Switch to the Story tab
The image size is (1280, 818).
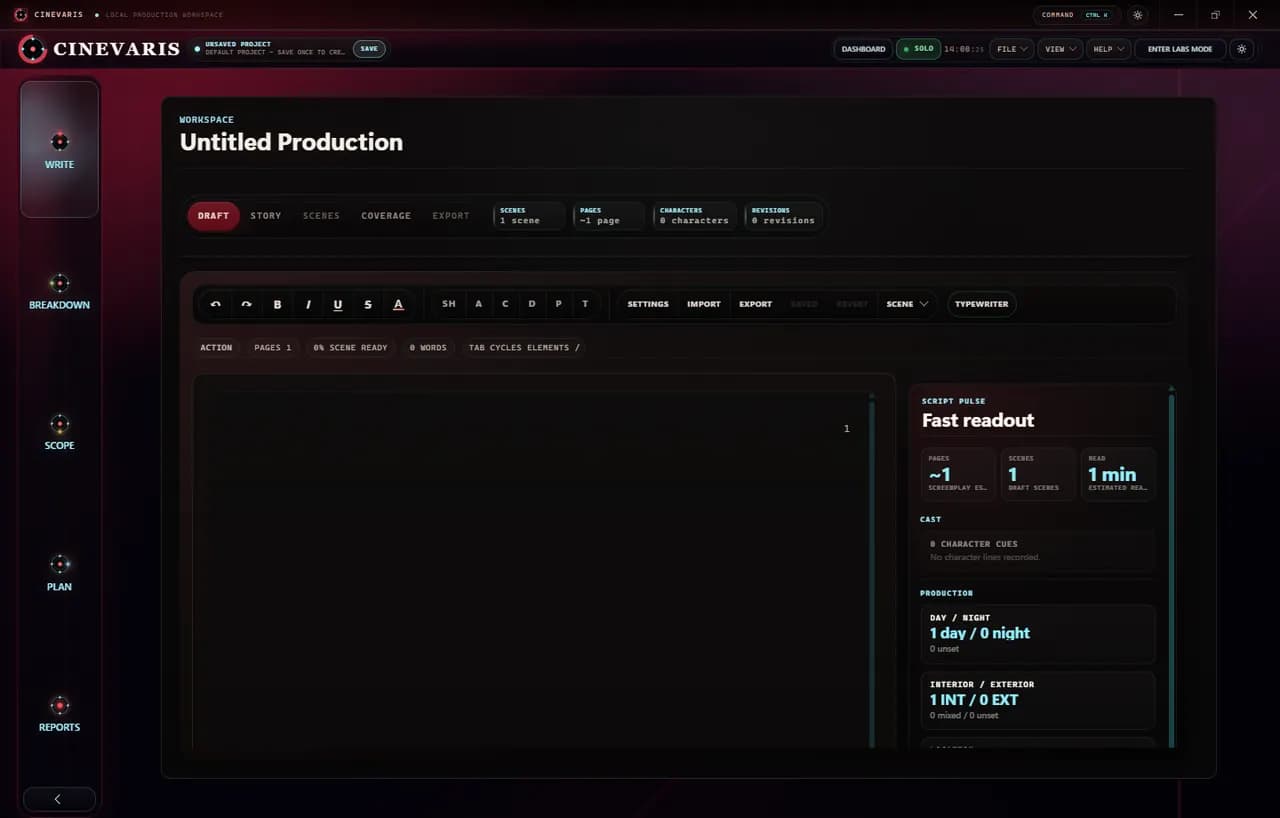pyautogui.click(x=266, y=216)
